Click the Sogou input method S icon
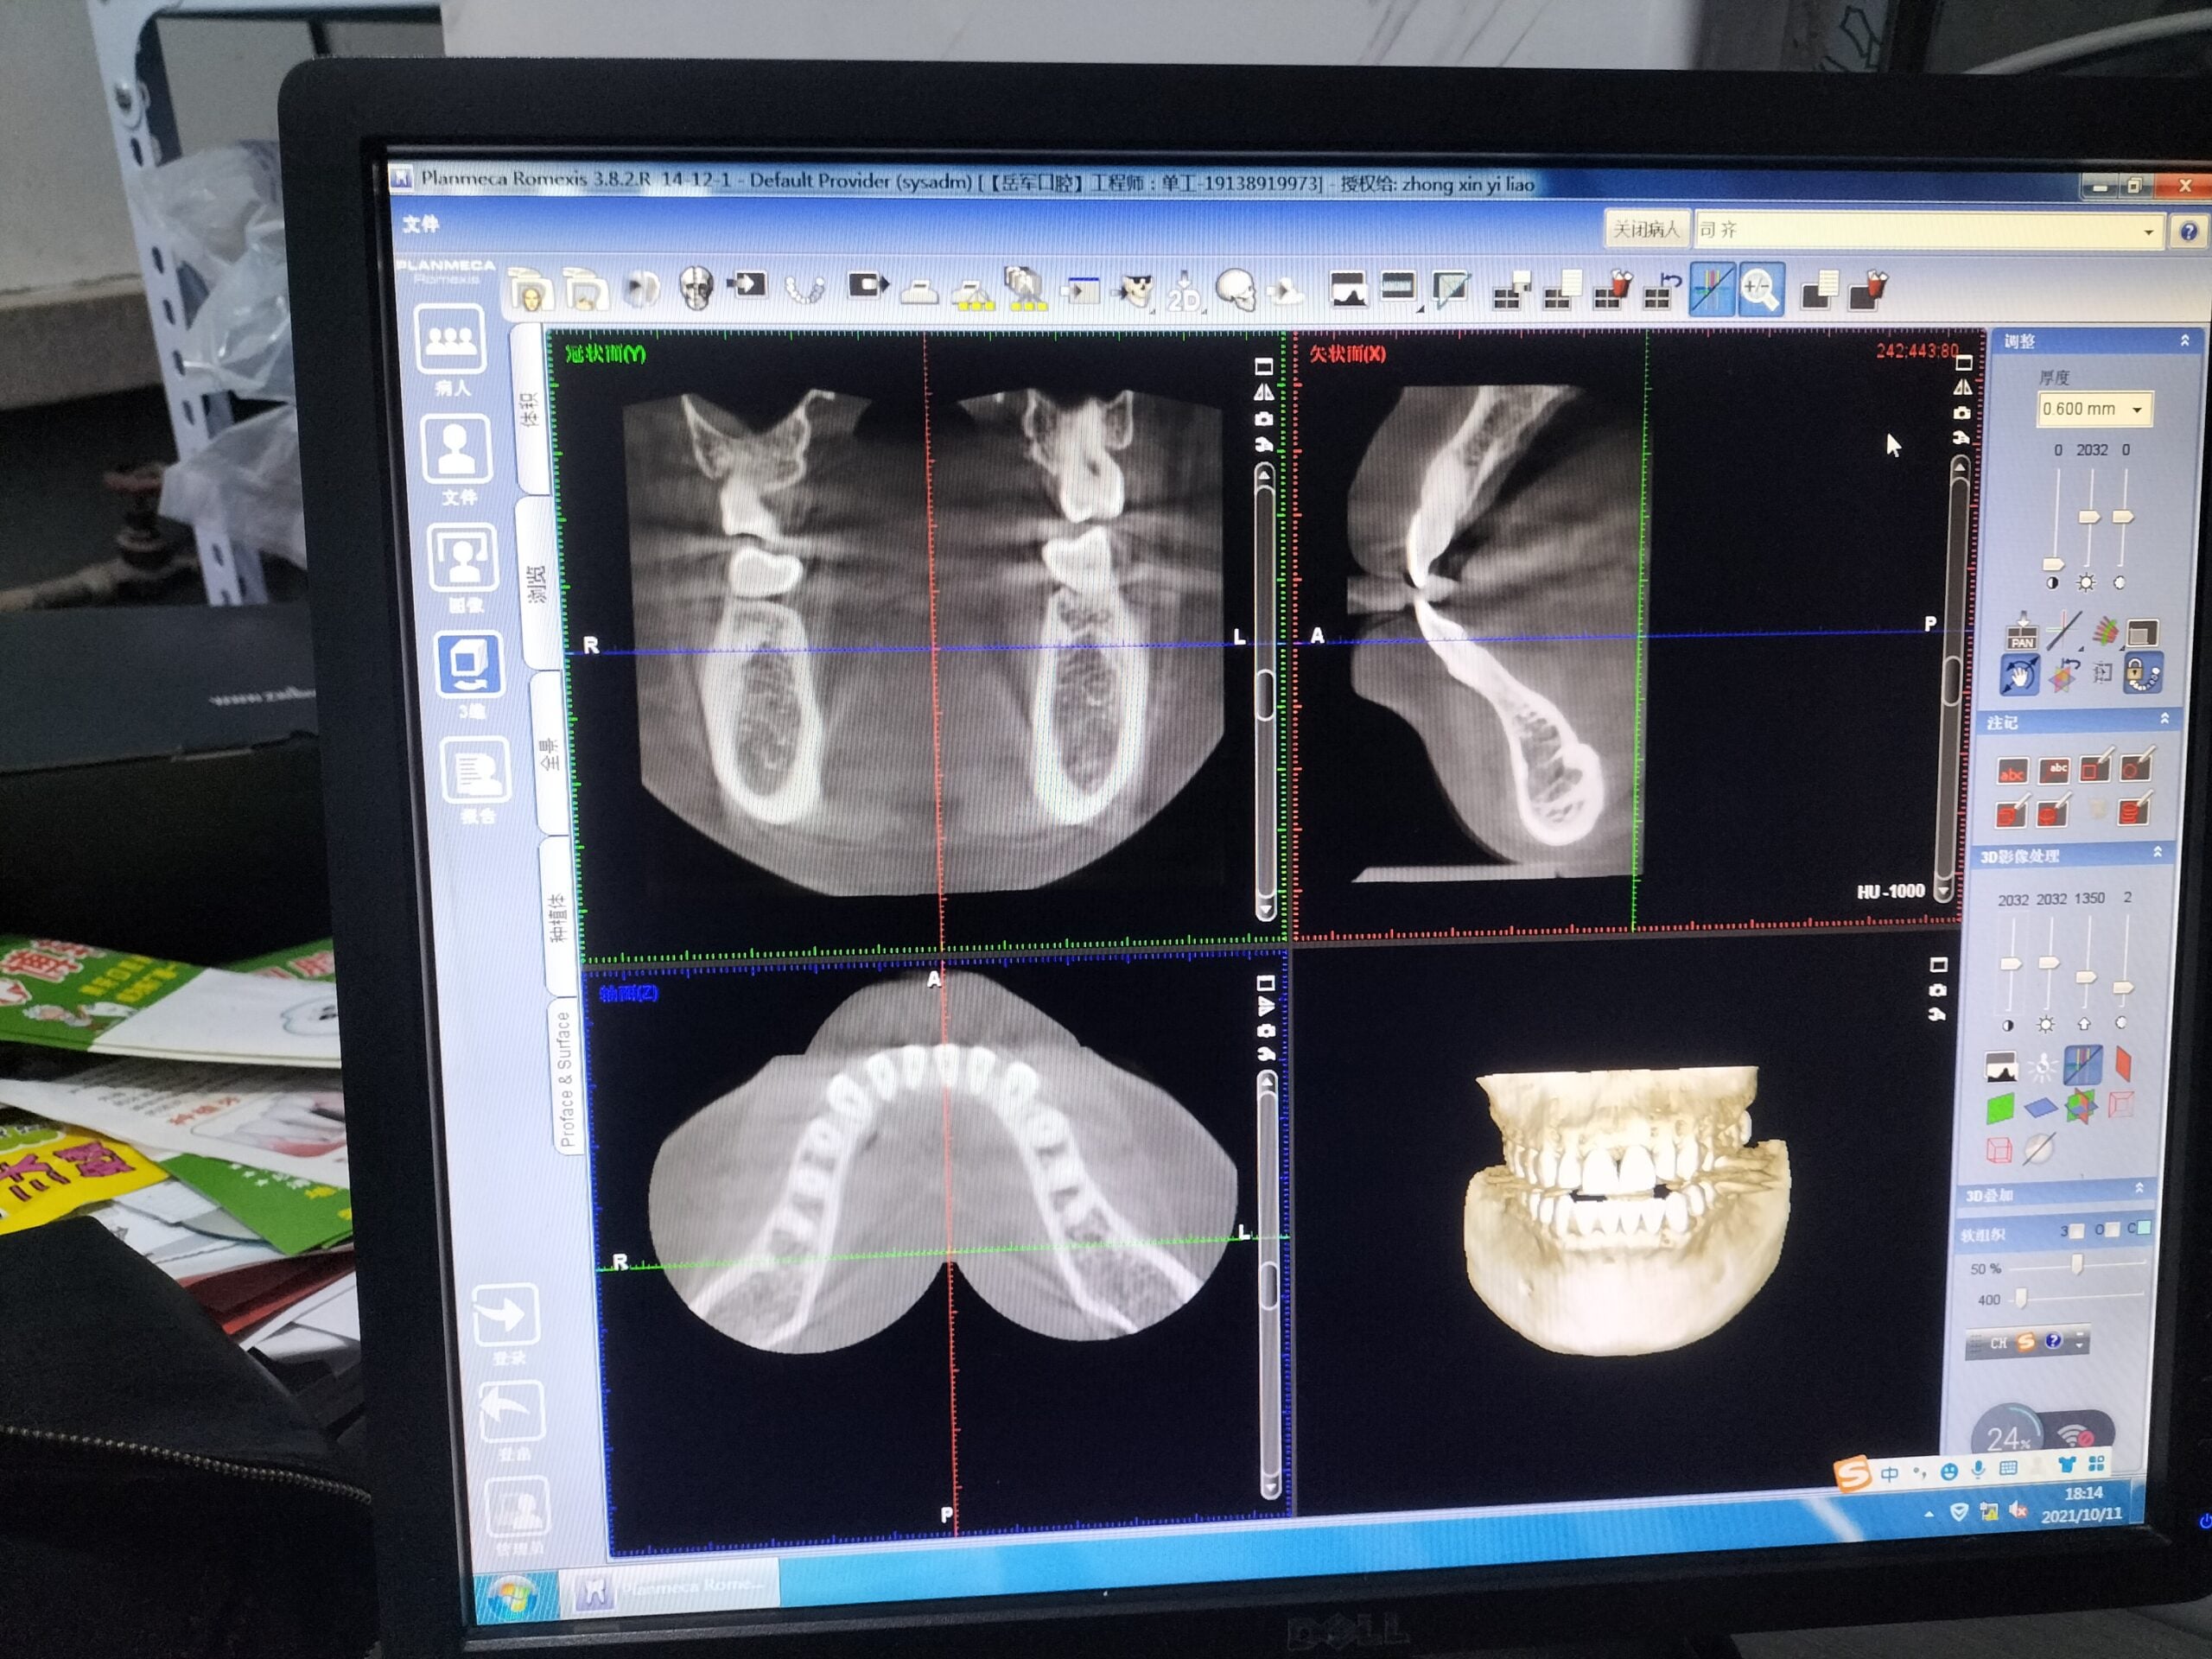 click(x=1852, y=1475)
